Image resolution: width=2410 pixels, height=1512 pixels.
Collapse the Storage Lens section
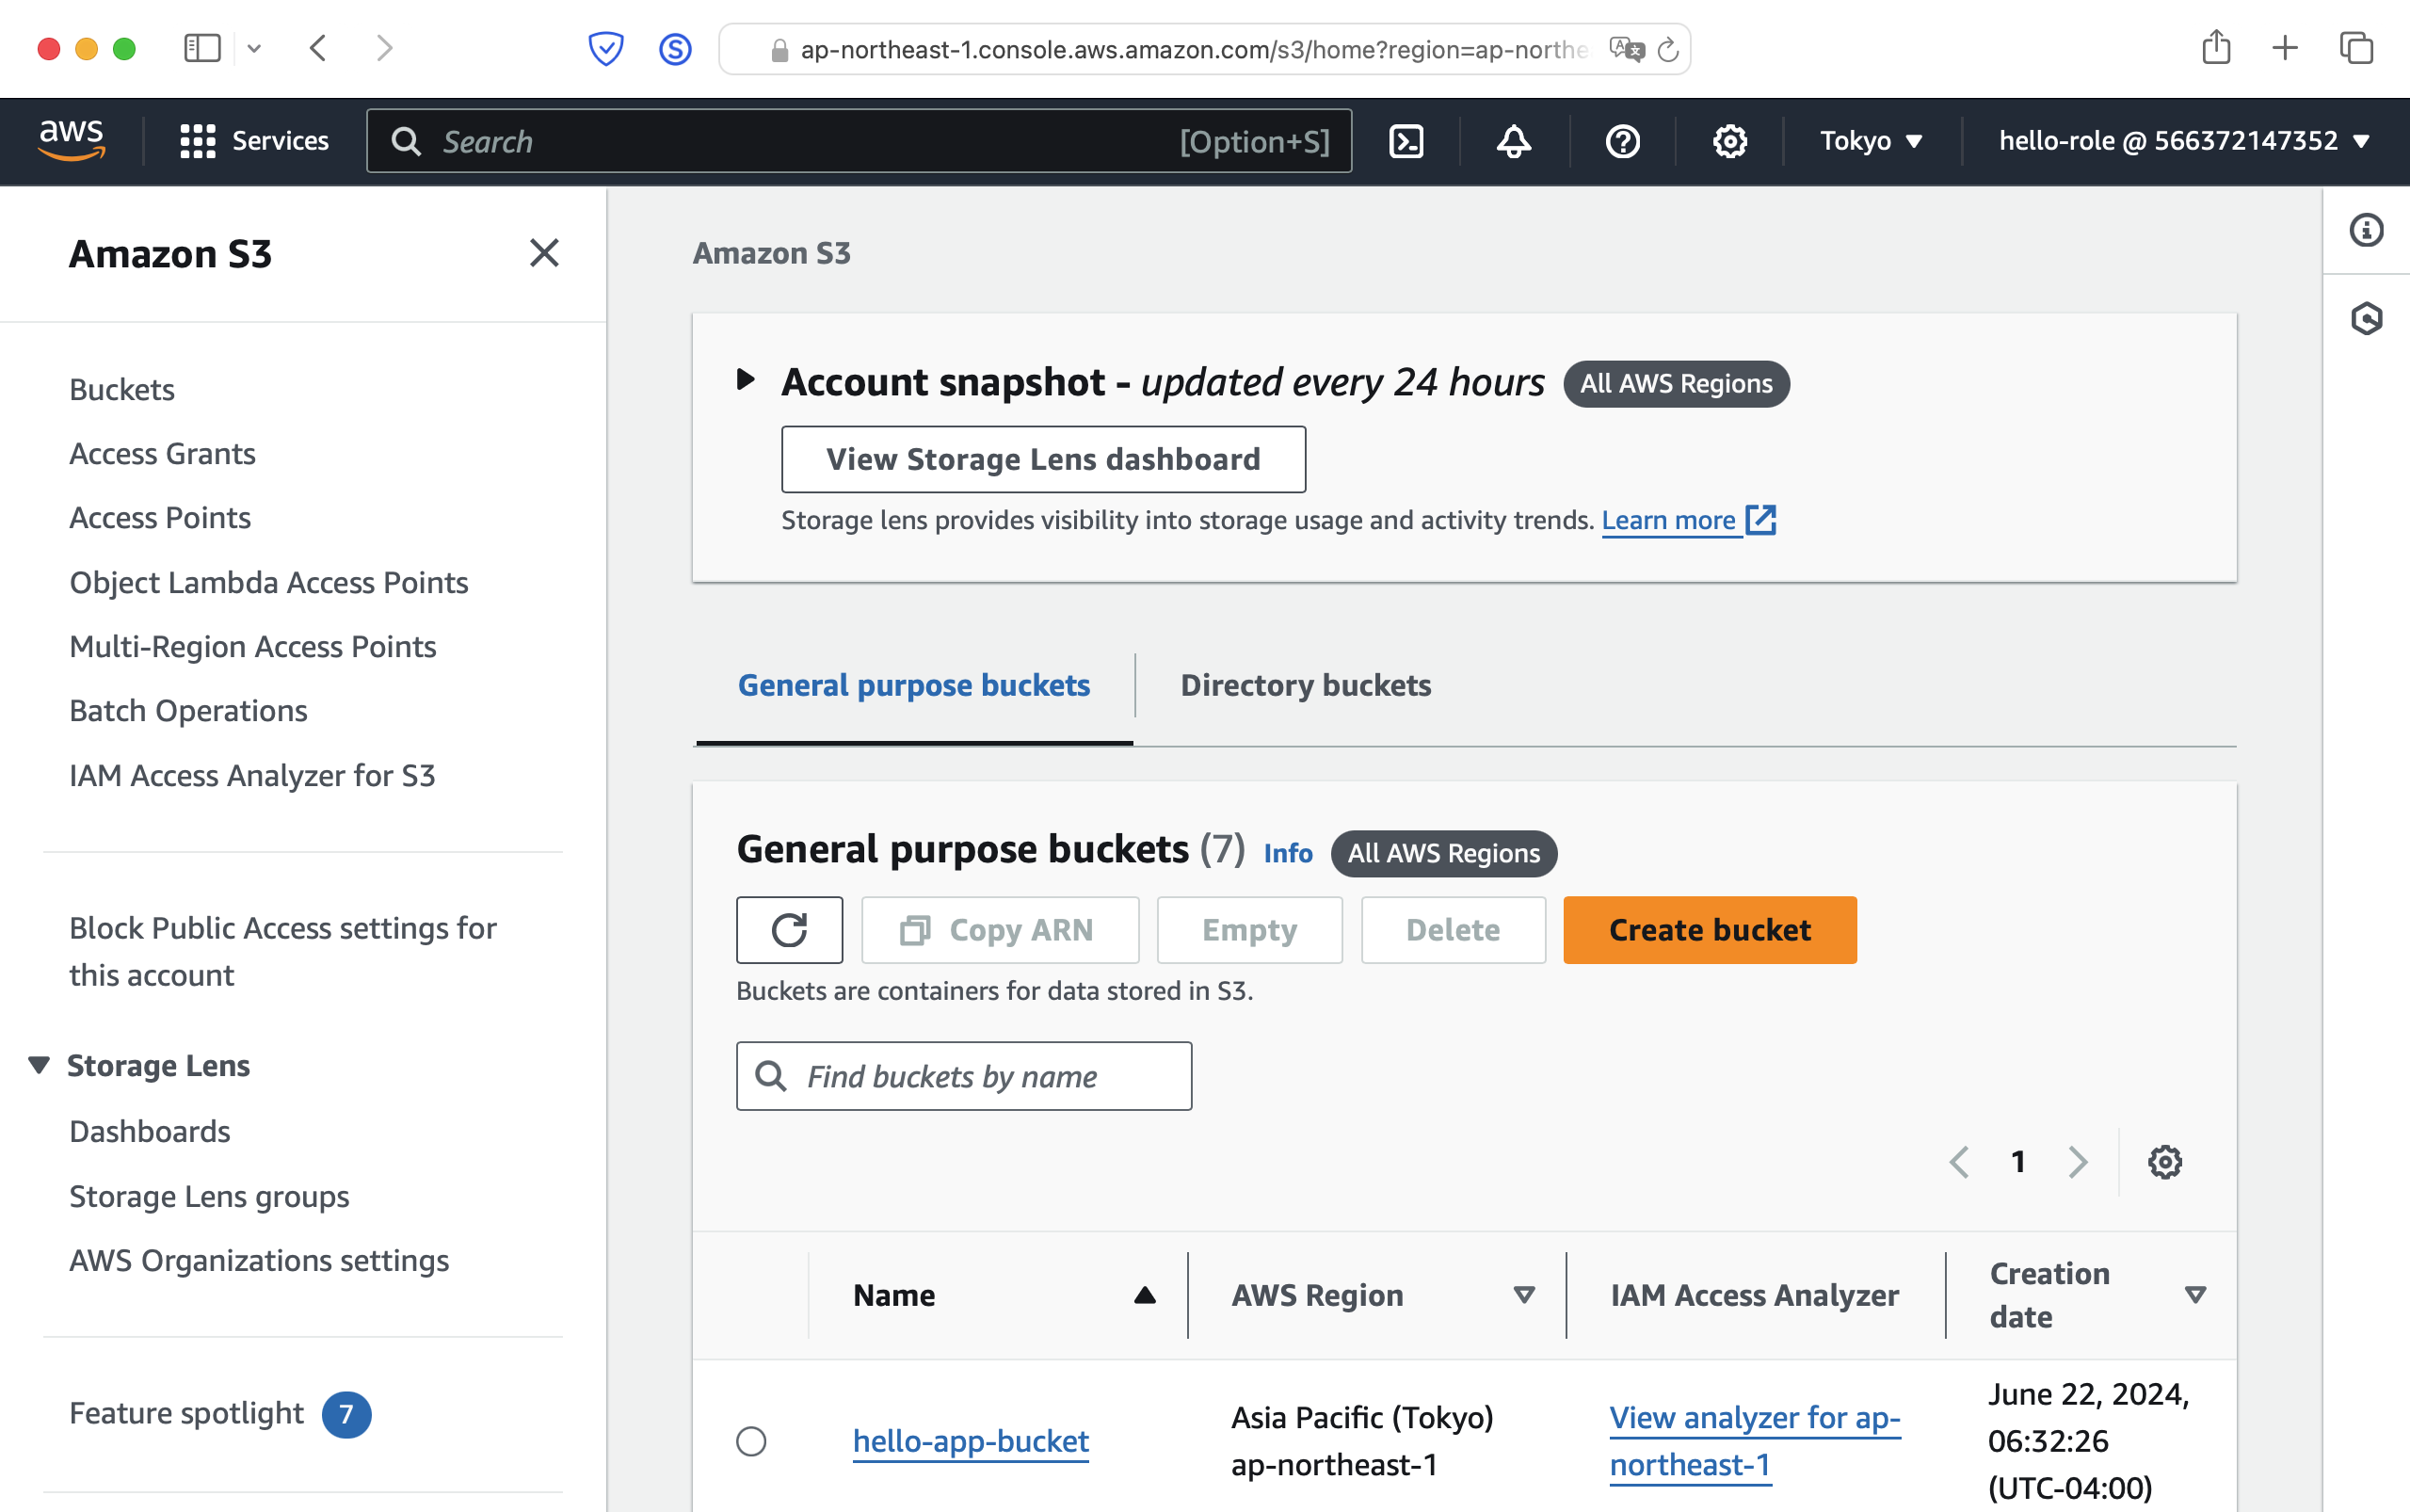click(39, 1065)
